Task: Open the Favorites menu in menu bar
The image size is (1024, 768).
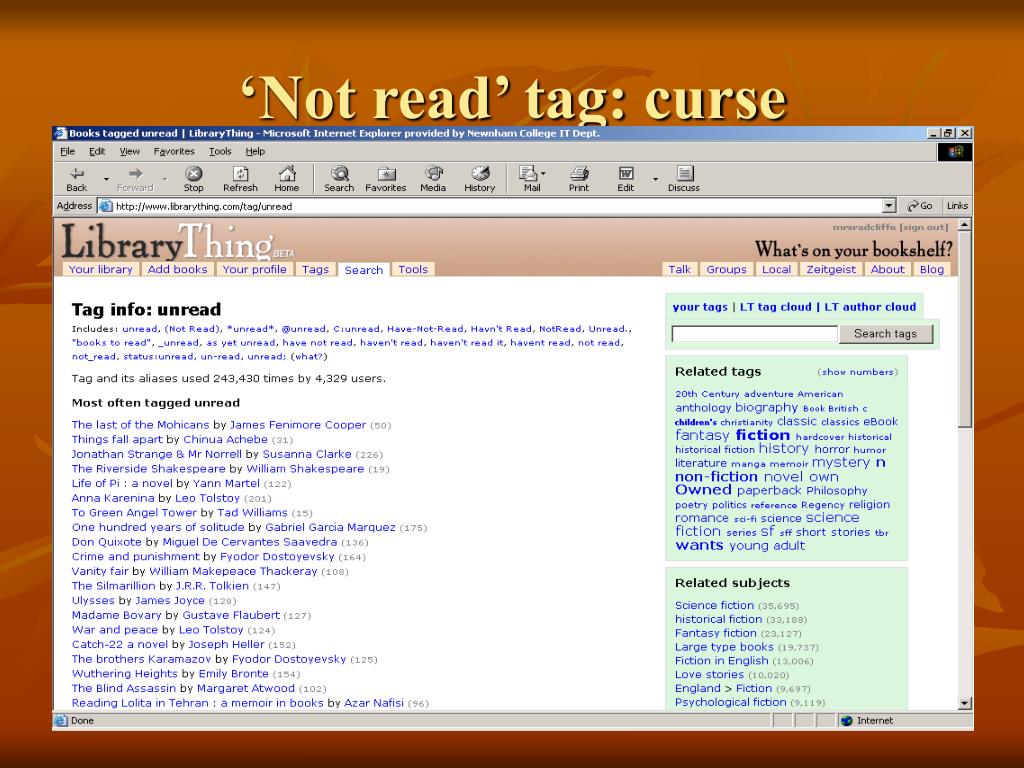Action: click(x=174, y=152)
